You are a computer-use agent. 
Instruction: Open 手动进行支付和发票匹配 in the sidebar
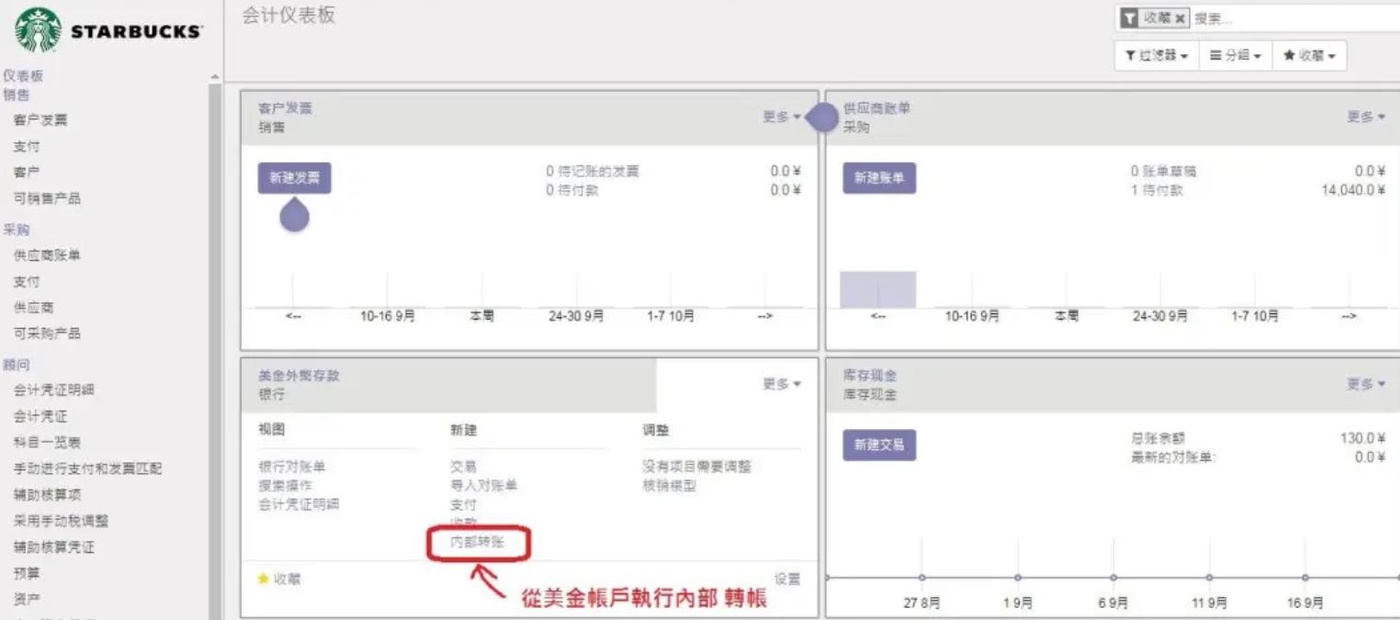tap(88, 468)
